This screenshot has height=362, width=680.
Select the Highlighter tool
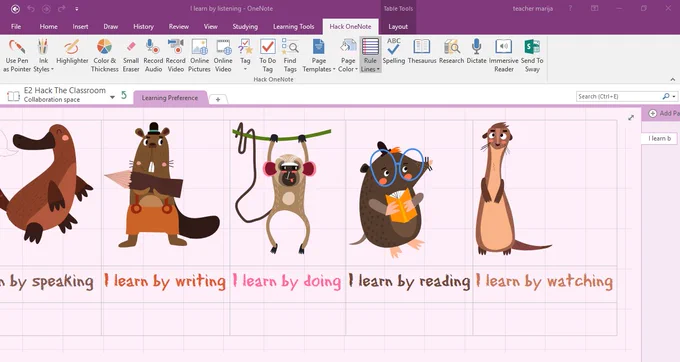(72, 52)
